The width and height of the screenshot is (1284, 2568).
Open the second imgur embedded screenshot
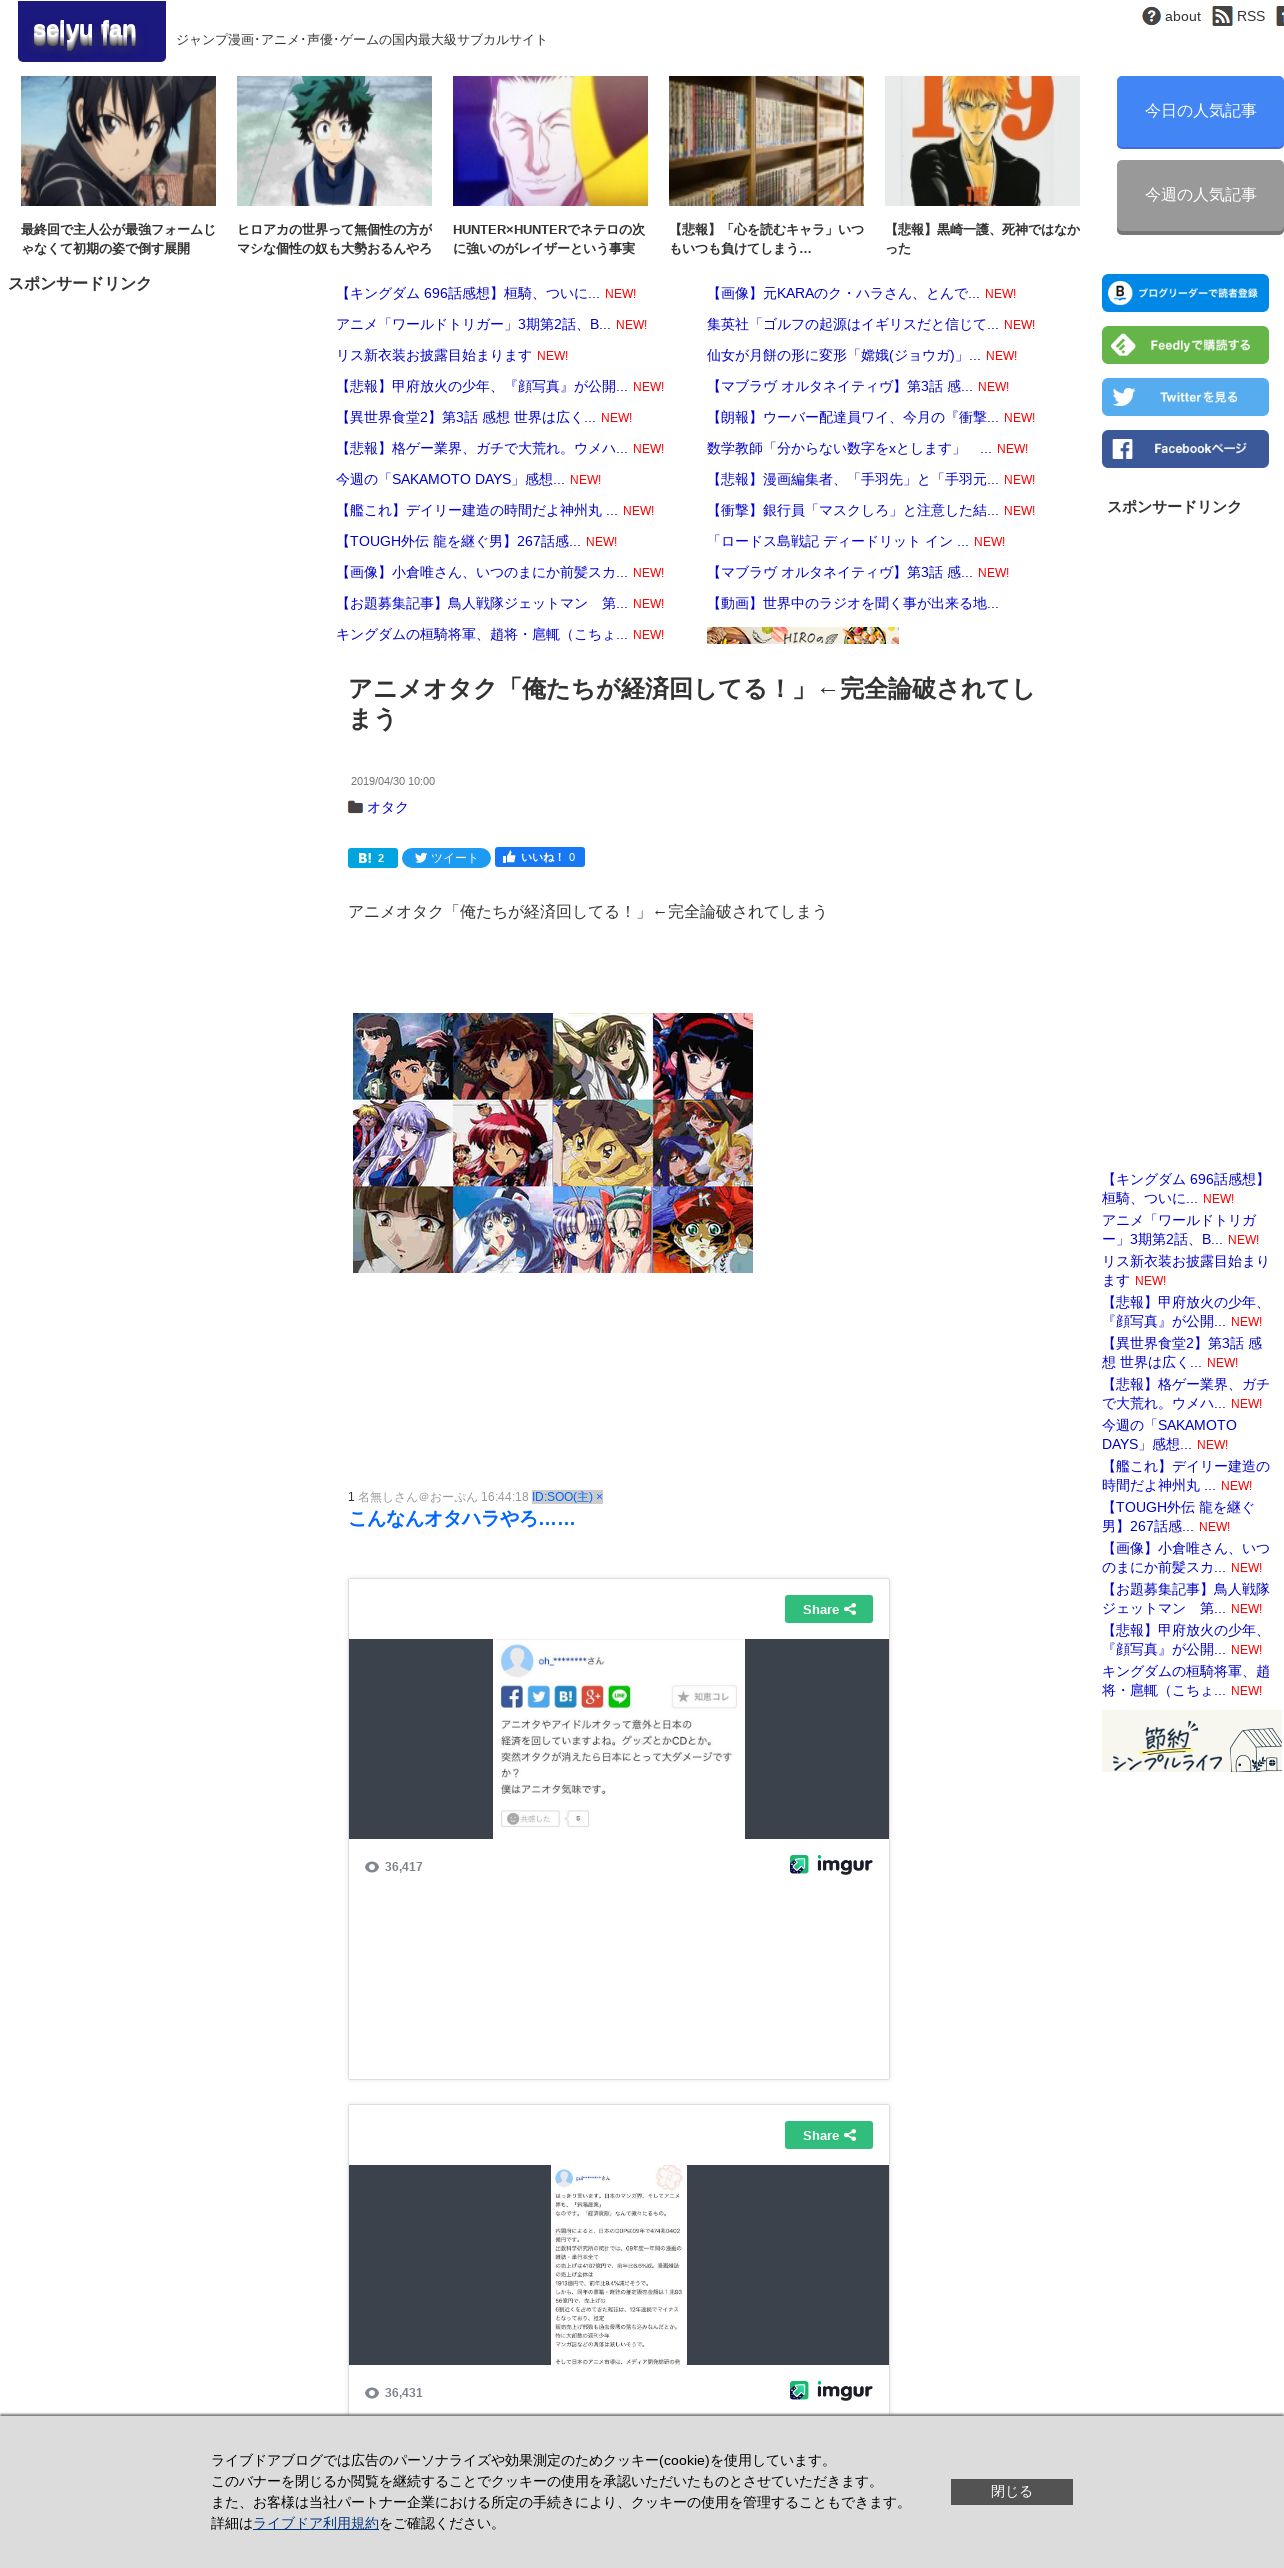pos(619,2264)
